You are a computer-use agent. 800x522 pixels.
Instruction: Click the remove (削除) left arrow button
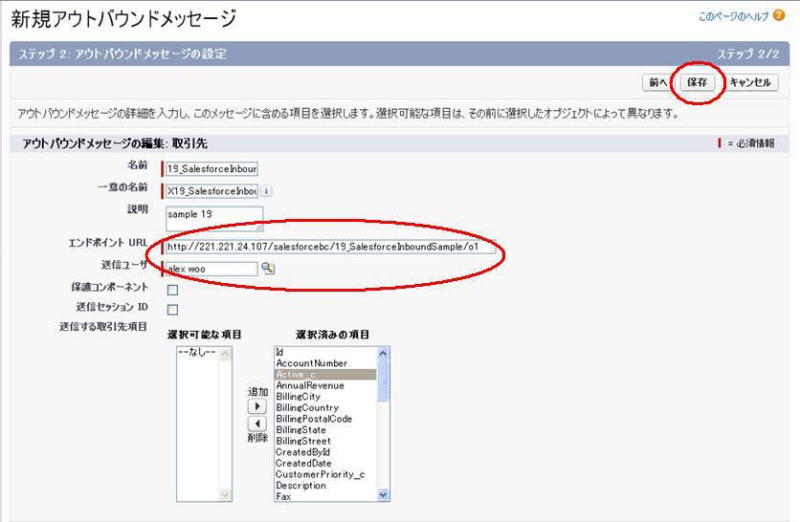tap(255, 424)
